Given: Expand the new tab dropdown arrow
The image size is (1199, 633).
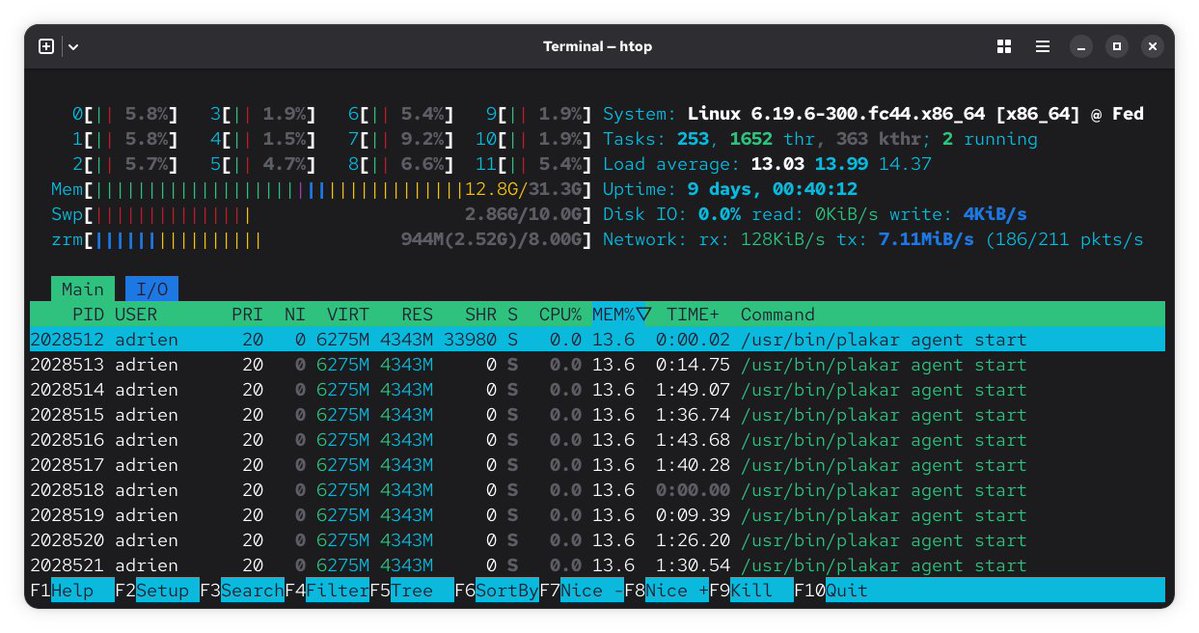Looking at the screenshot, I should [73, 47].
